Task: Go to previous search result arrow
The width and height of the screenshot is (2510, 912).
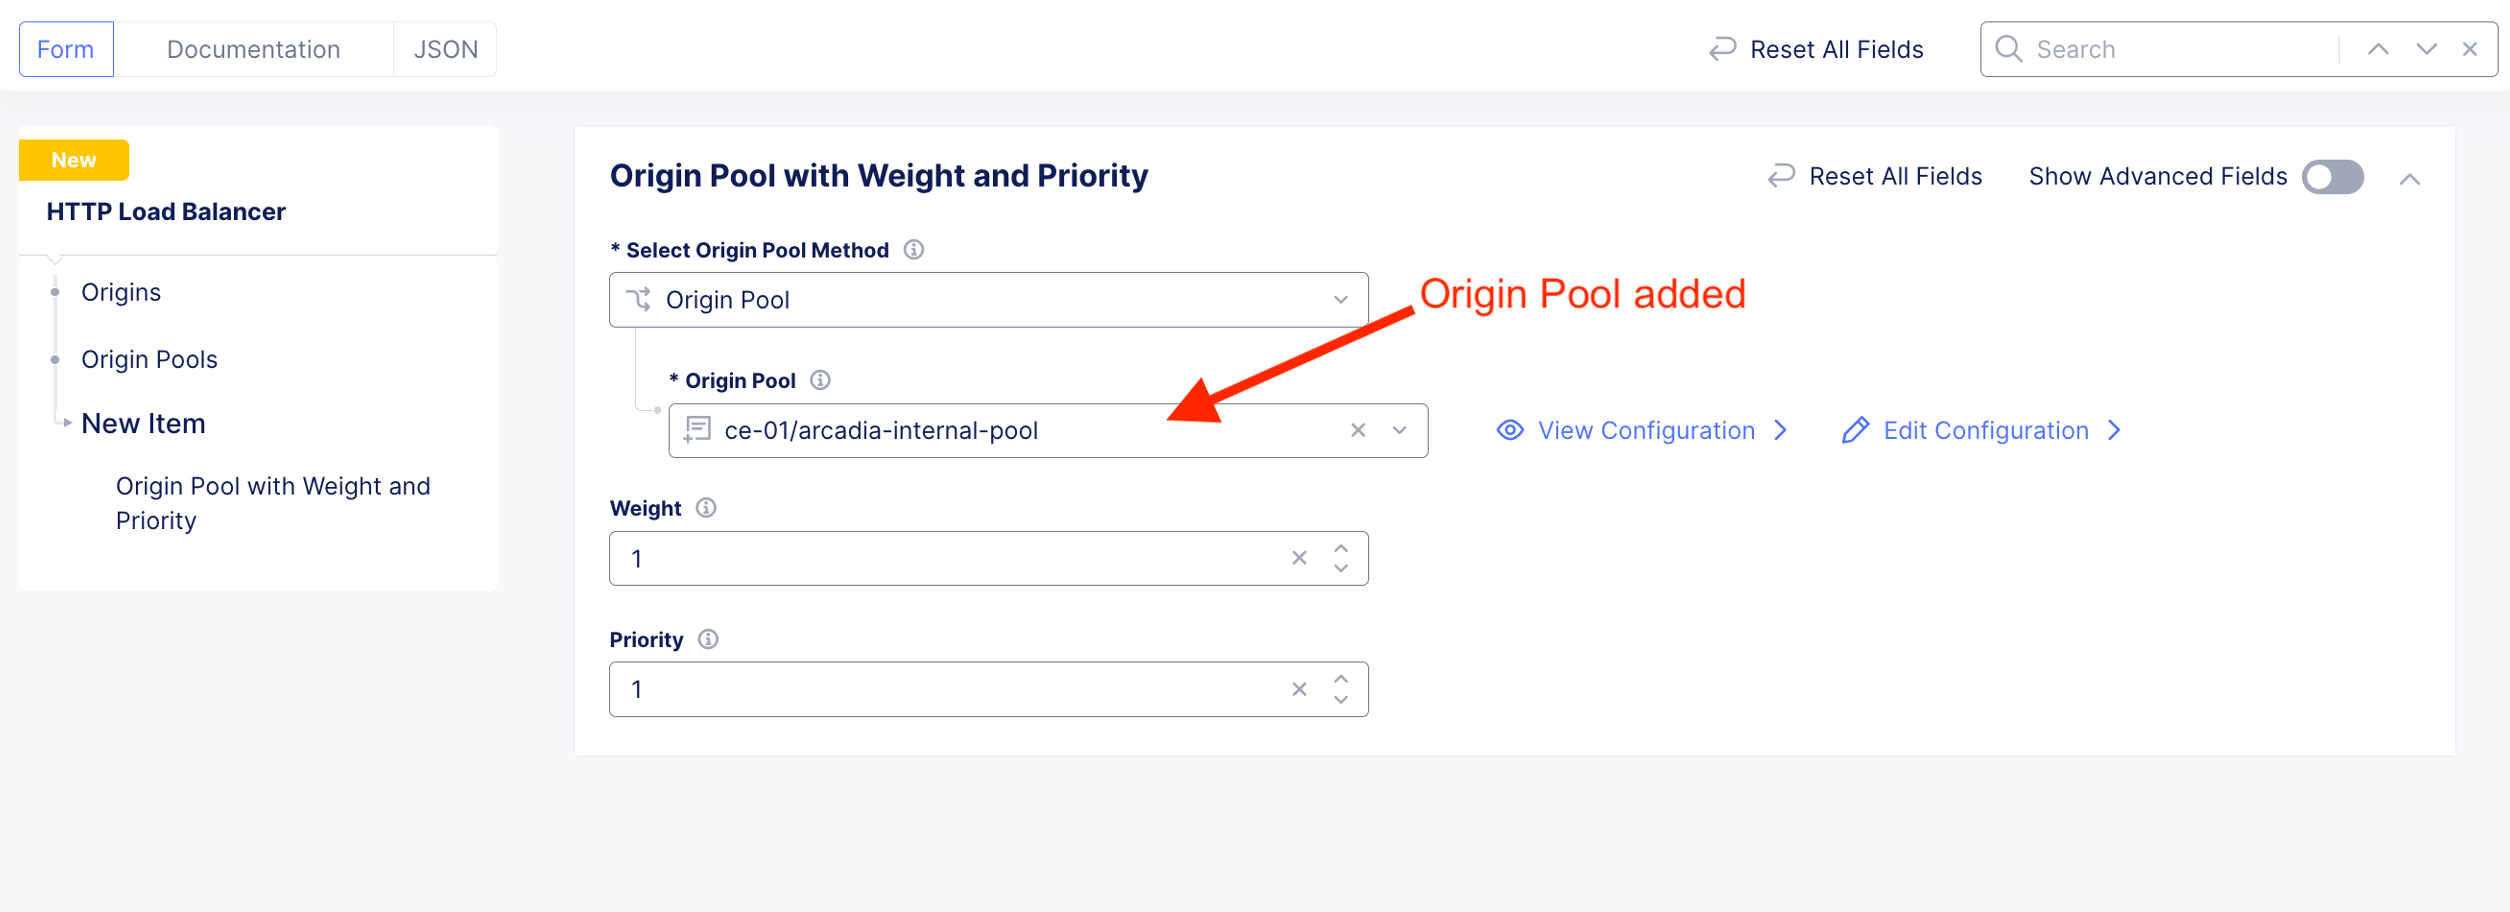Action: (x=2378, y=49)
